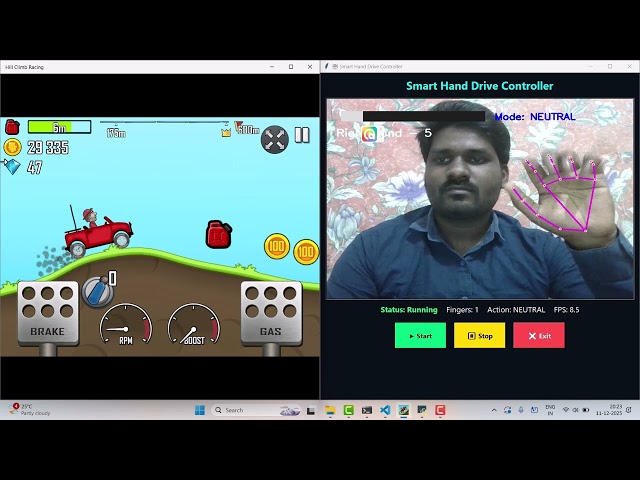Tap the GAS pedal in the game

coord(271,313)
